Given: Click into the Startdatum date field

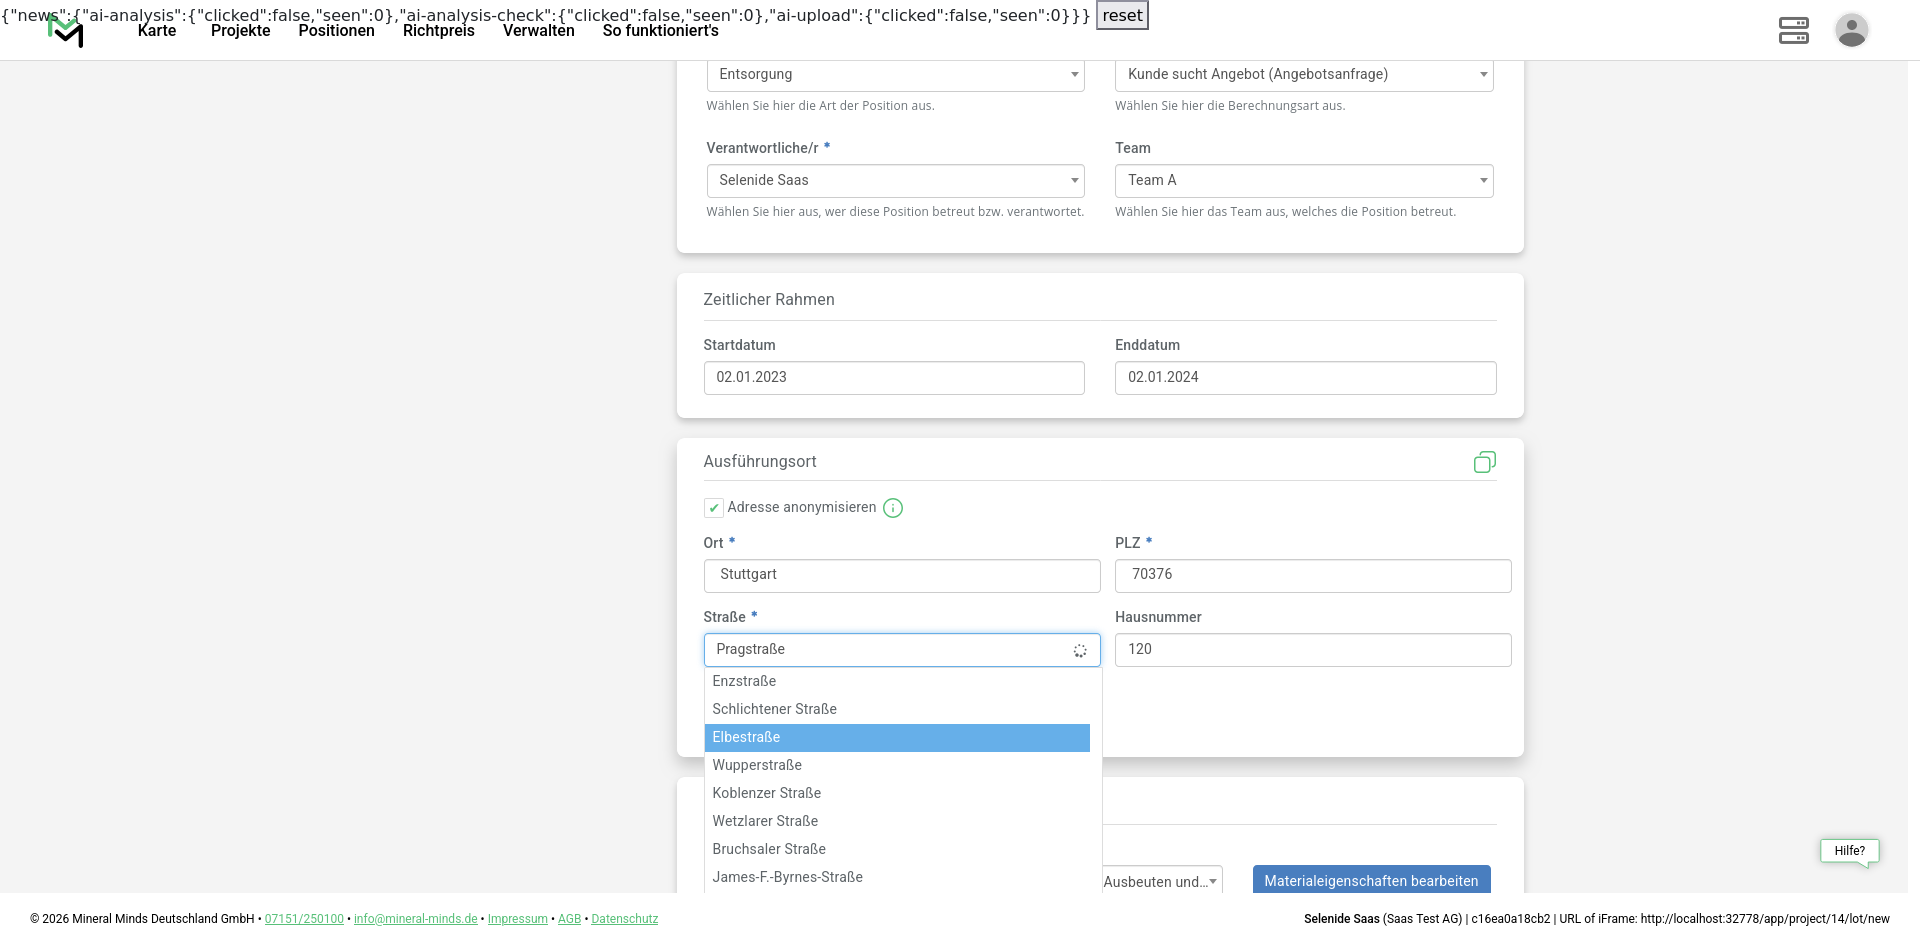Looking at the screenshot, I should [894, 378].
